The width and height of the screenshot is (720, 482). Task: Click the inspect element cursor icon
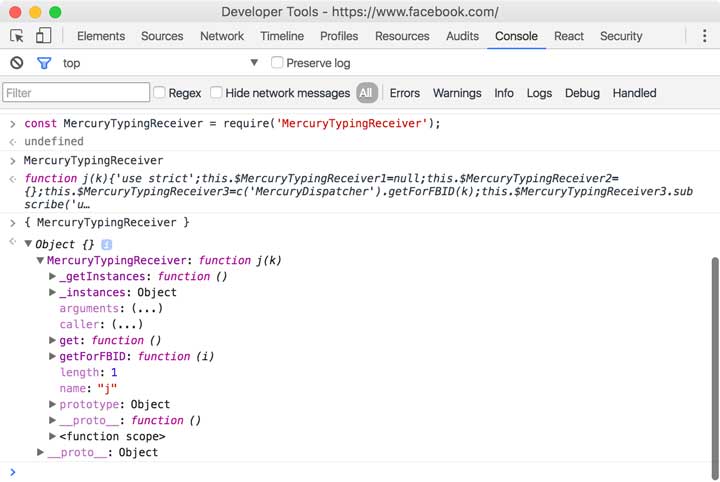(x=17, y=36)
